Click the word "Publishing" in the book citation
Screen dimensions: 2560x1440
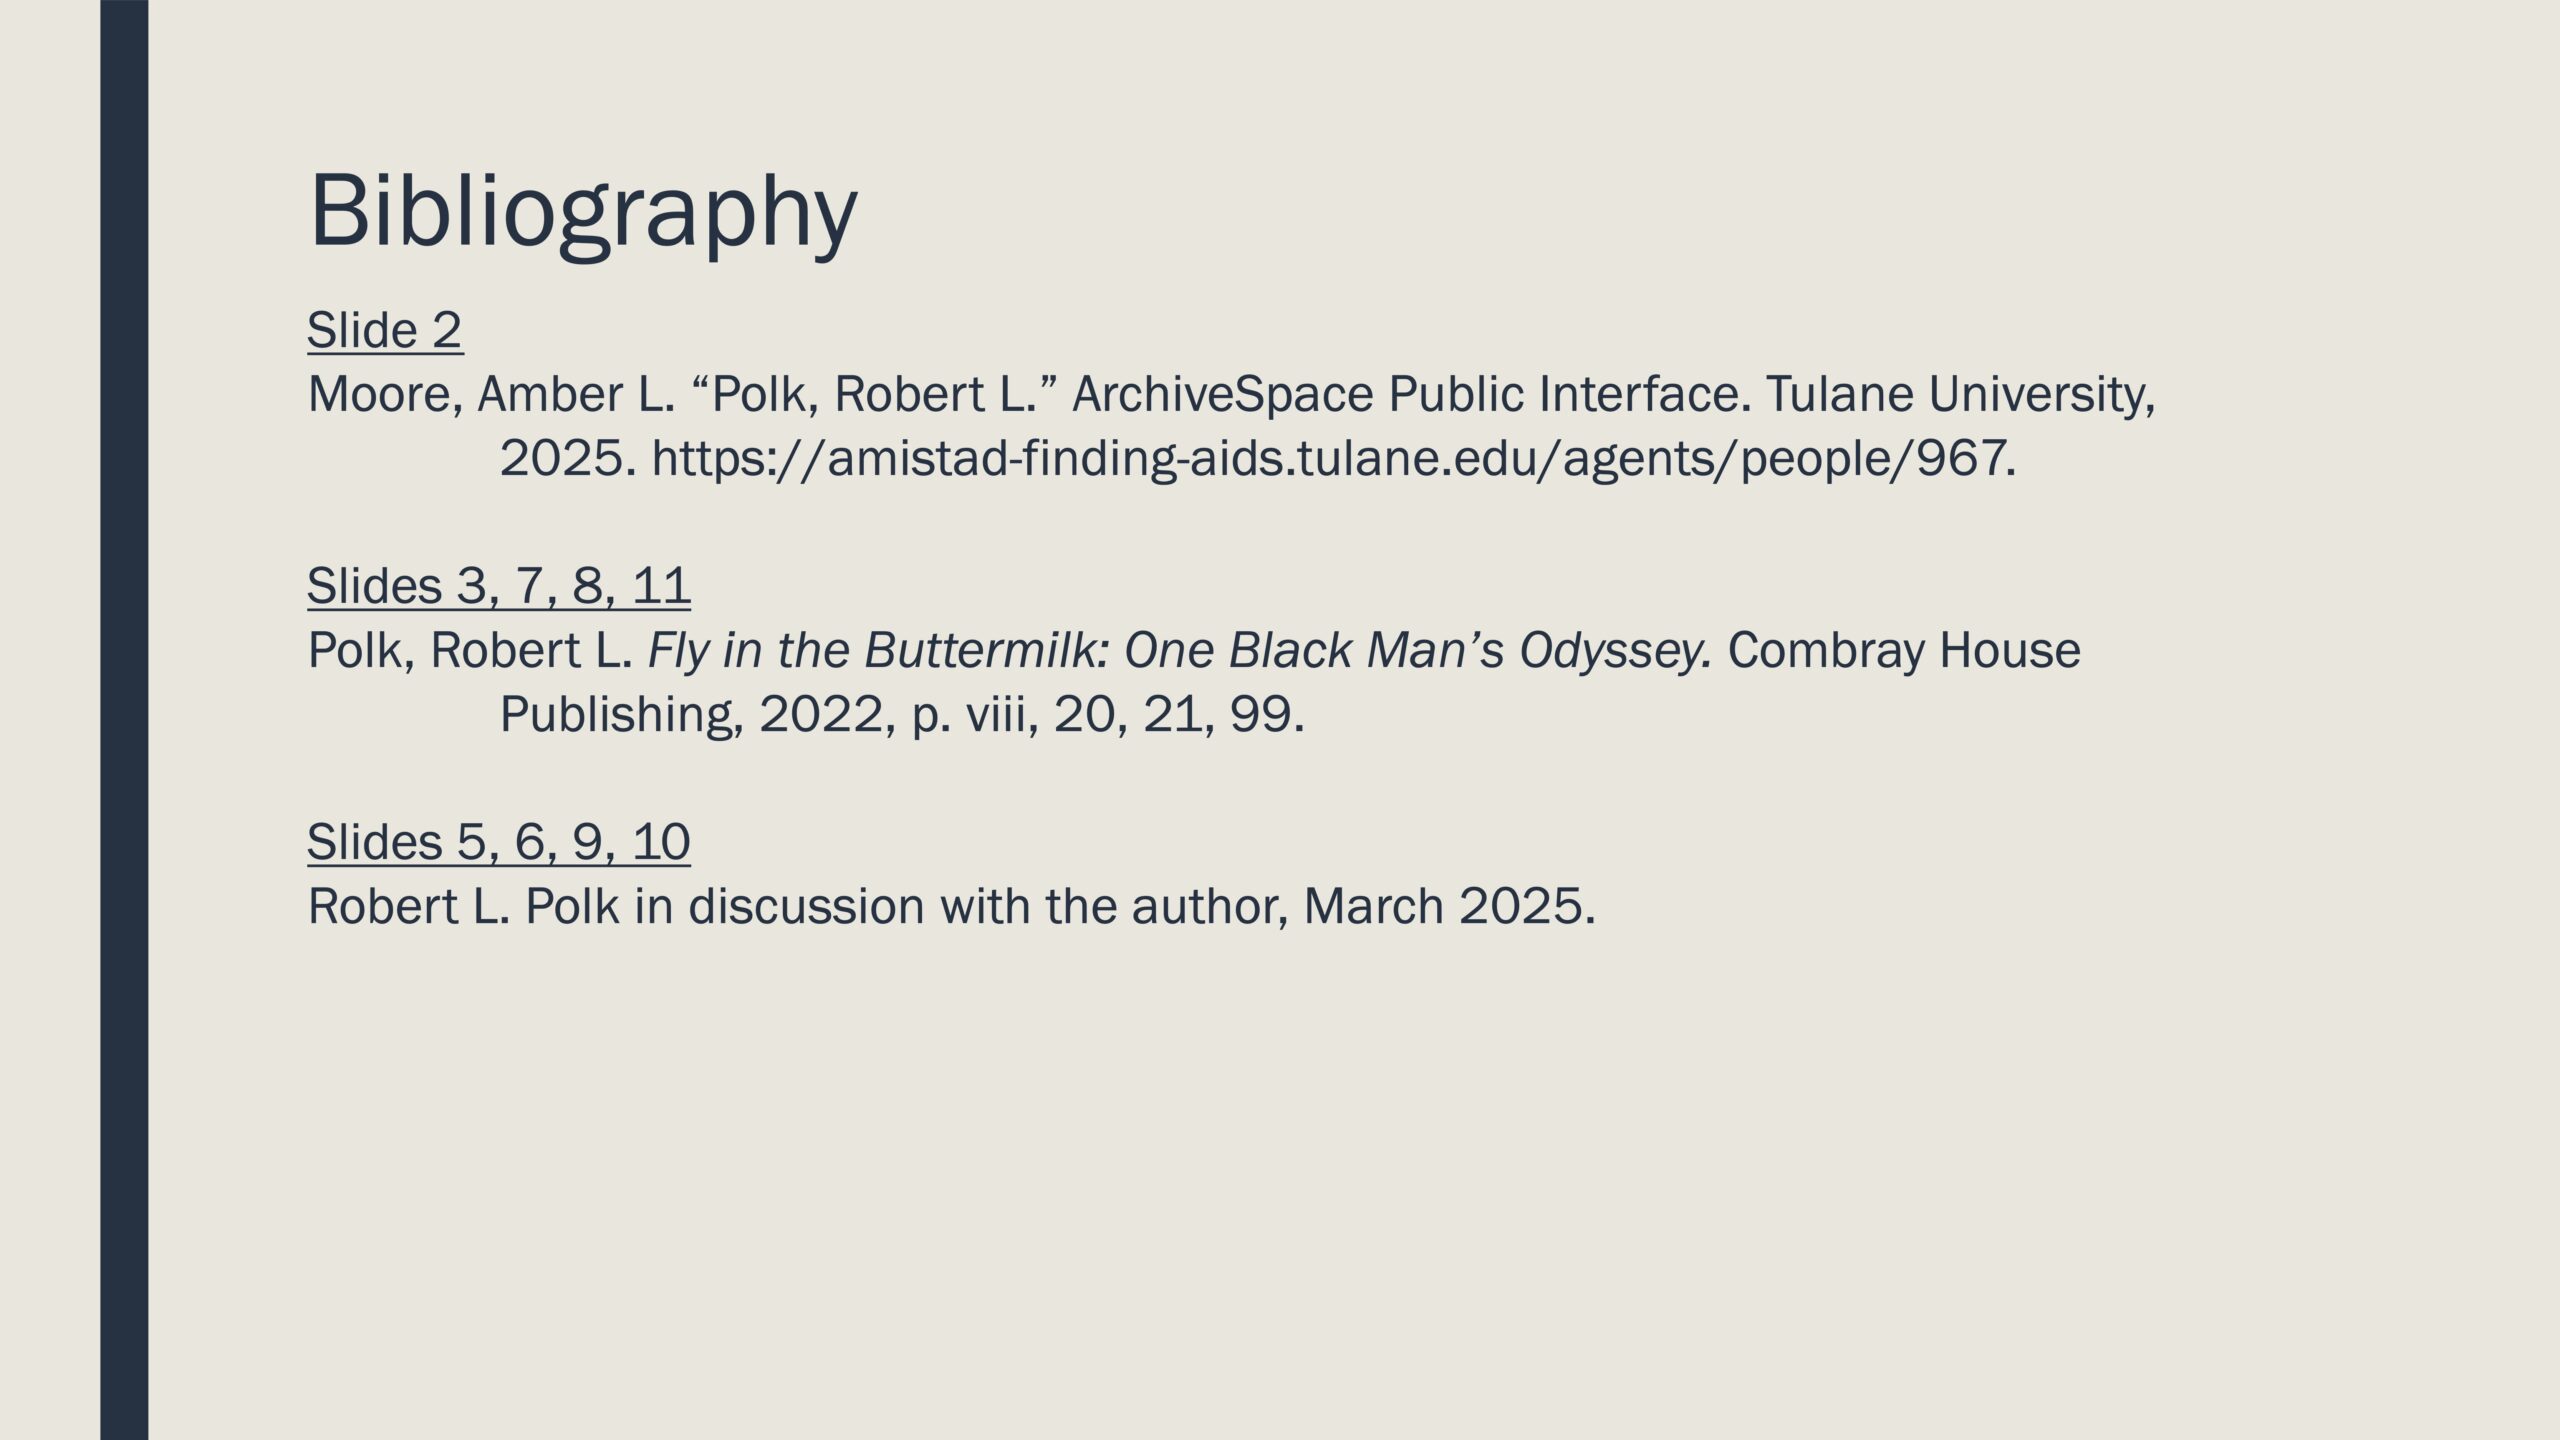(620, 714)
